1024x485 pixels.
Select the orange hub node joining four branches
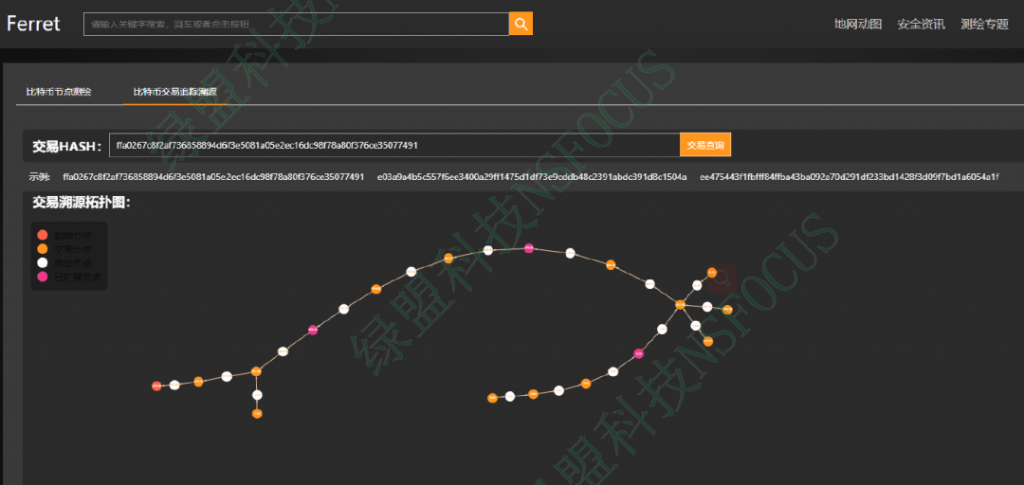[680, 304]
